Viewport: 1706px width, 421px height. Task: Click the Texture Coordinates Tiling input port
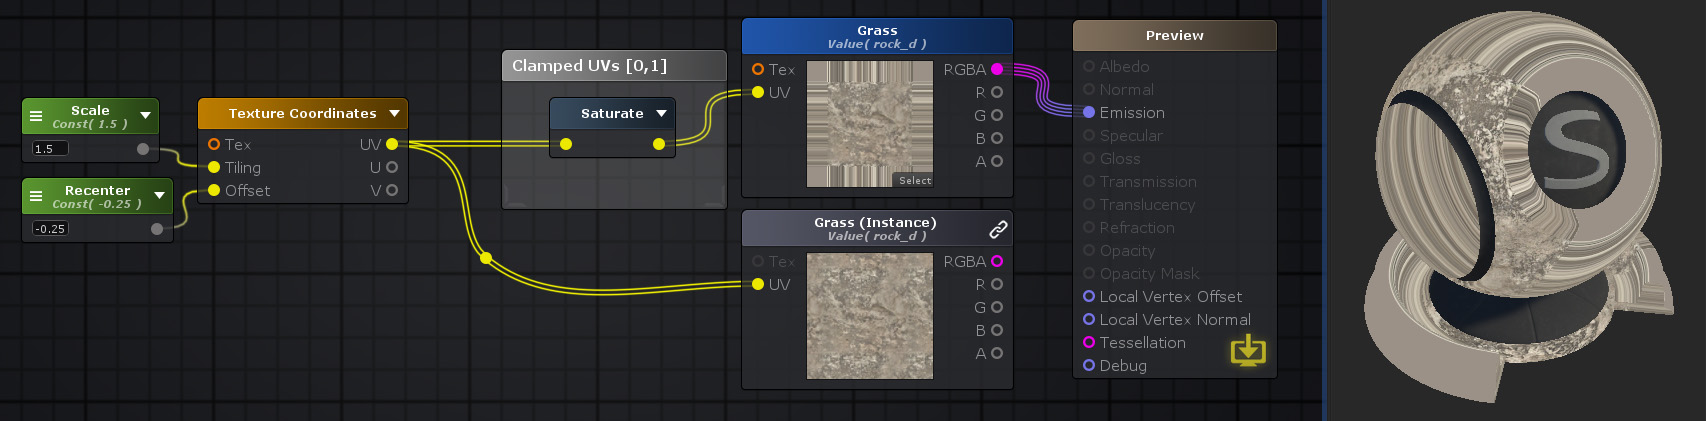pos(214,167)
